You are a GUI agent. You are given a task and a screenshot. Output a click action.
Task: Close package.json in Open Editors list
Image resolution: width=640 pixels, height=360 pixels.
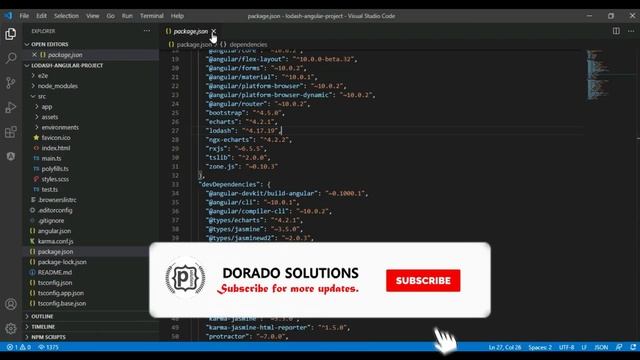[x=34, y=55]
